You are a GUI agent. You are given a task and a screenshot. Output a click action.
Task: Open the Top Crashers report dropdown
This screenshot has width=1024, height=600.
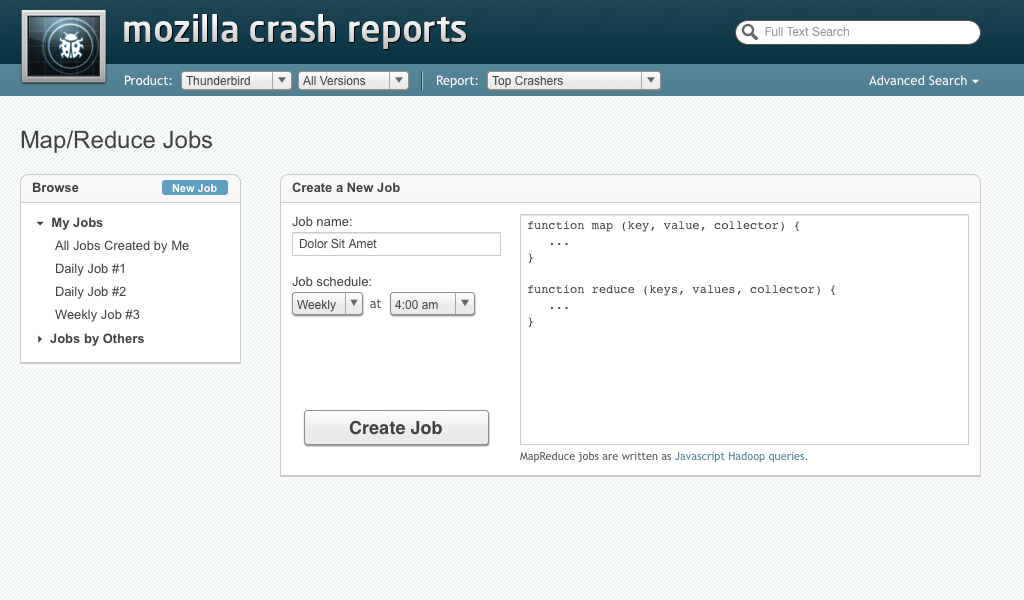(x=573, y=80)
